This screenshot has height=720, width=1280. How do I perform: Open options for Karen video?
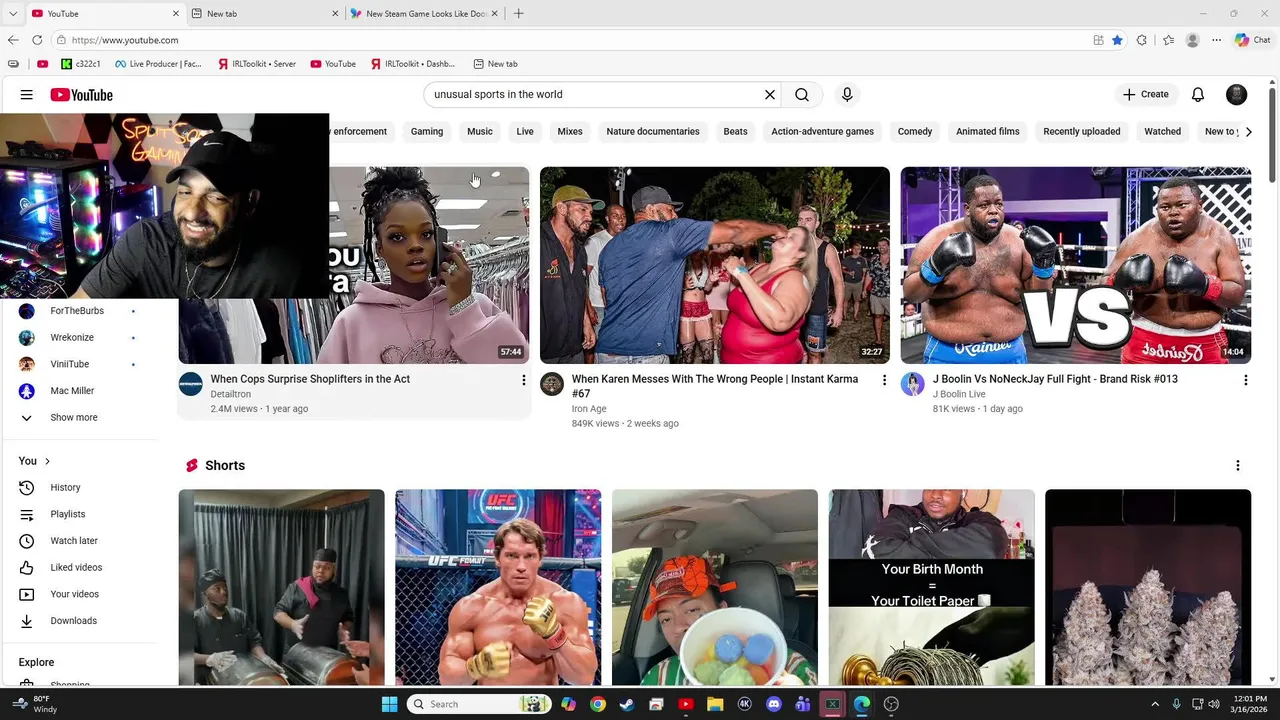click(x=884, y=380)
